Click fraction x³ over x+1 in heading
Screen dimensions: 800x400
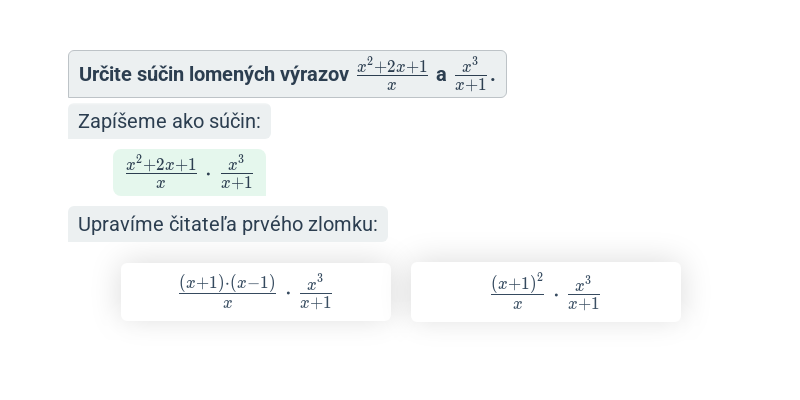coord(470,74)
